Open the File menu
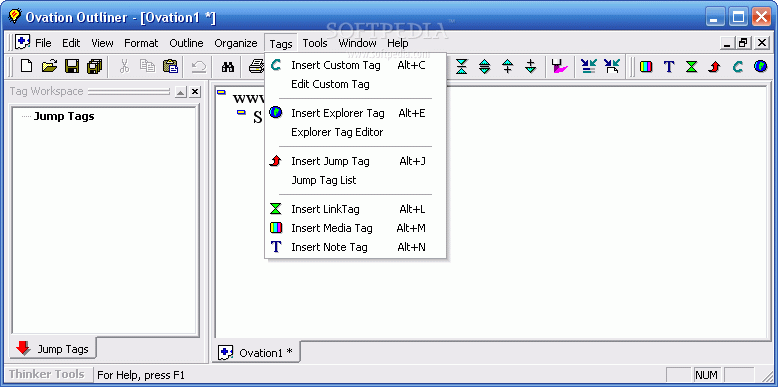Screen dimensions: 778x387 pos(43,43)
